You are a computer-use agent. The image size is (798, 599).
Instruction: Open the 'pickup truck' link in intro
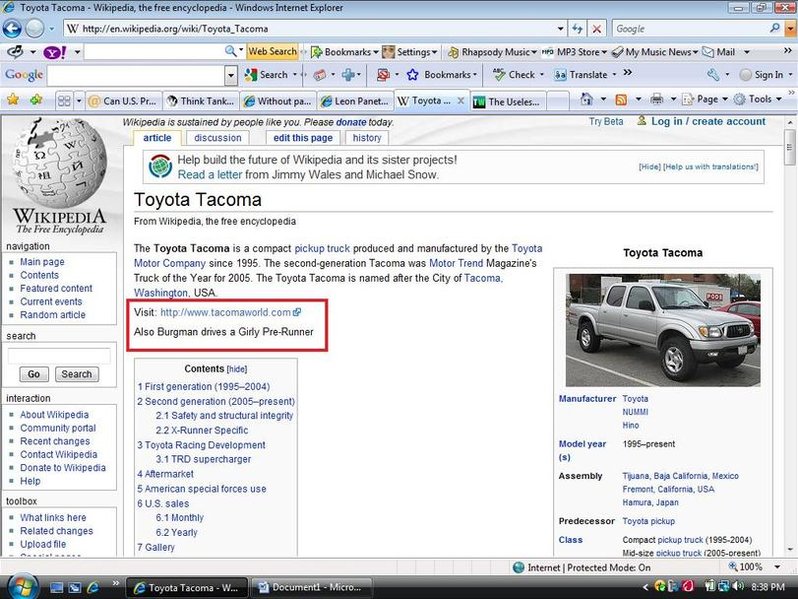pos(322,248)
